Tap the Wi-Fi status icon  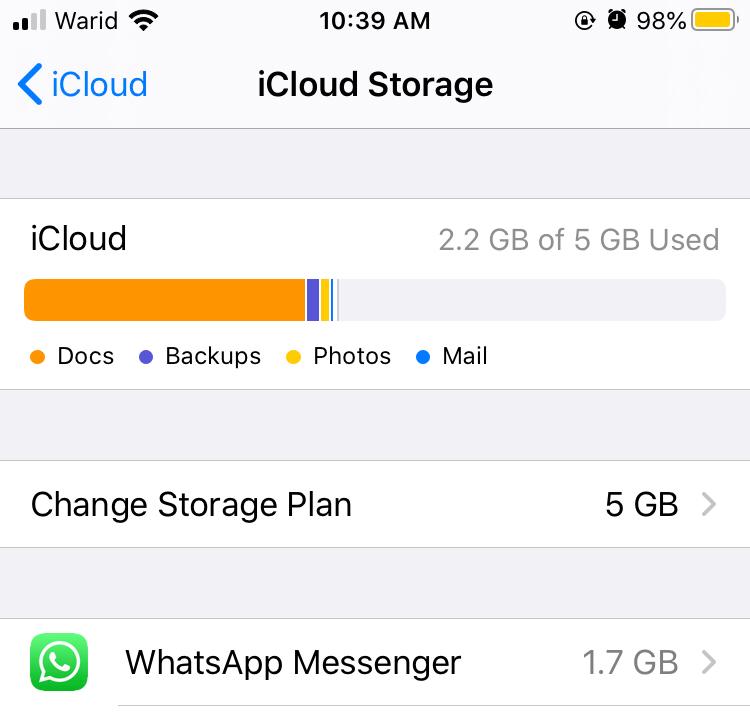pos(143,21)
